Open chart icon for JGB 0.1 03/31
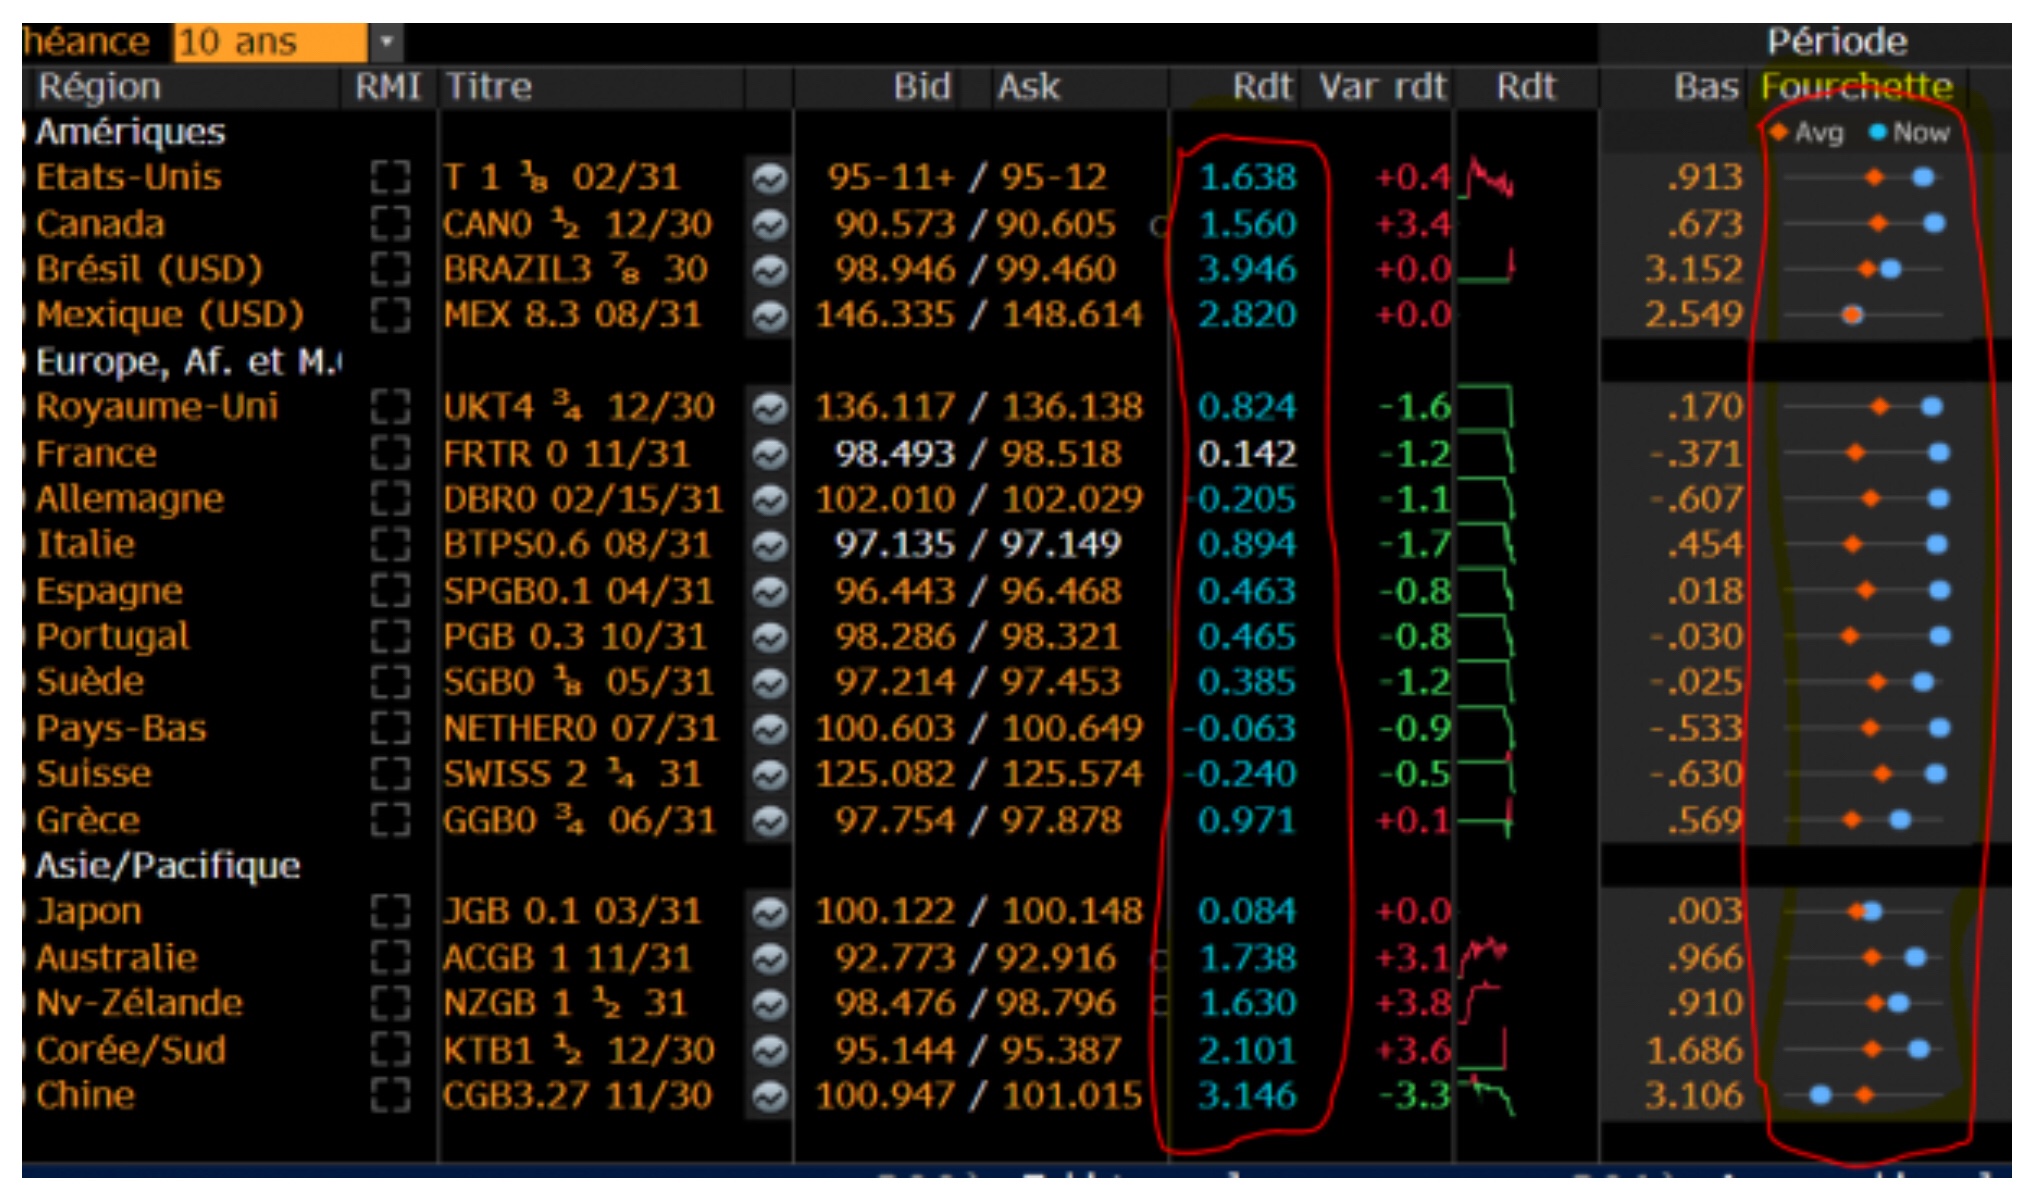Image resolution: width=2036 pixels, height=1202 pixels. [x=769, y=912]
